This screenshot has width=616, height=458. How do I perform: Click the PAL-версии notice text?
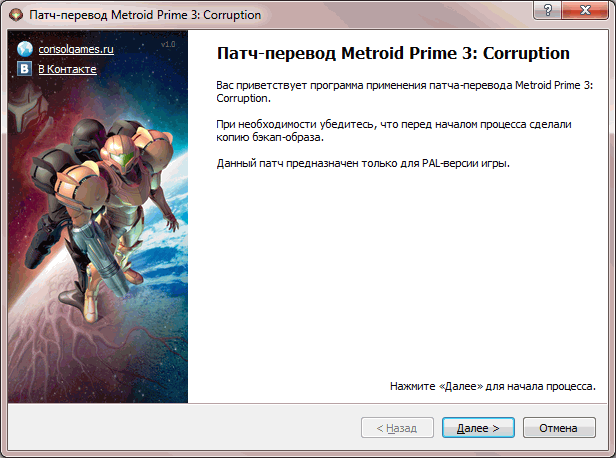click(363, 163)
